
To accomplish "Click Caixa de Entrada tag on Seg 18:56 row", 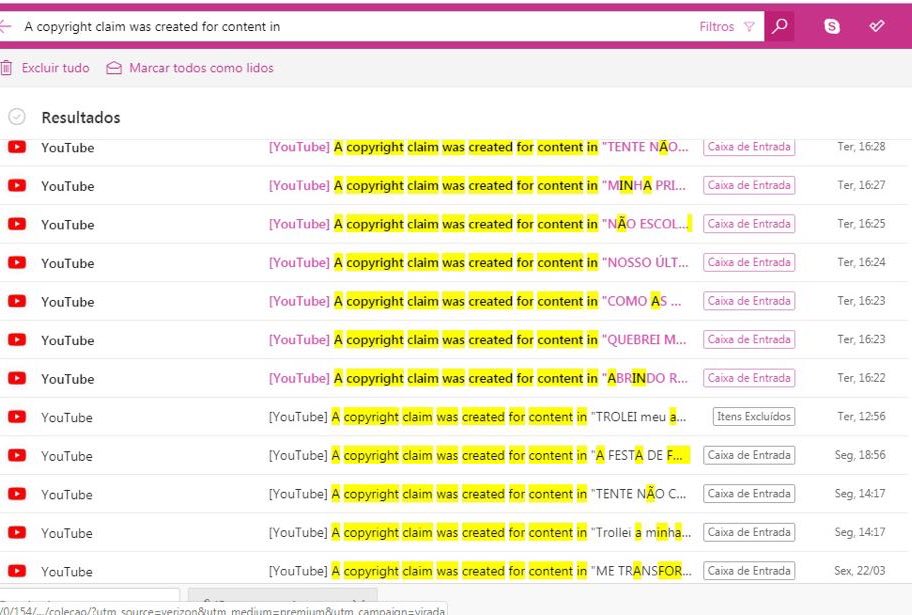I will (x=749, y=455).
